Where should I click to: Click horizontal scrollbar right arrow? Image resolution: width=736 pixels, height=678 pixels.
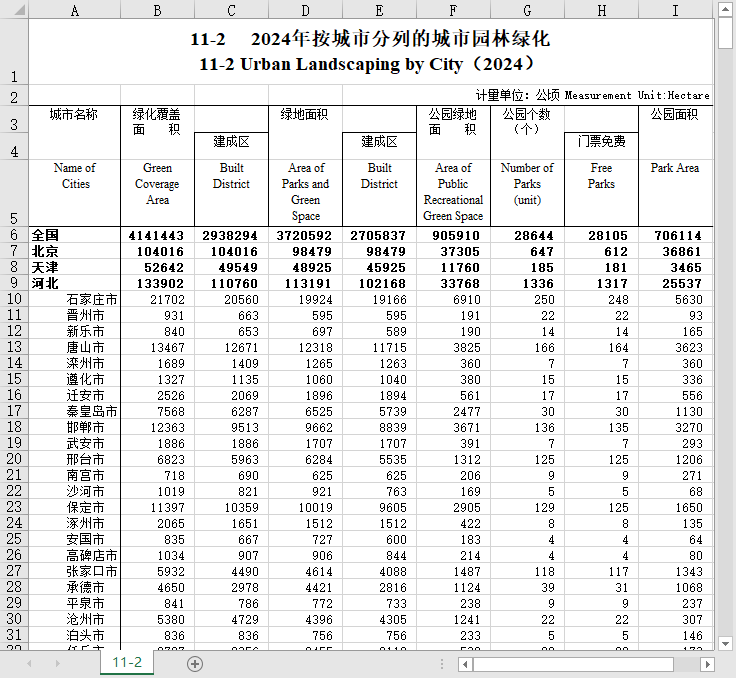coord(707,664)
